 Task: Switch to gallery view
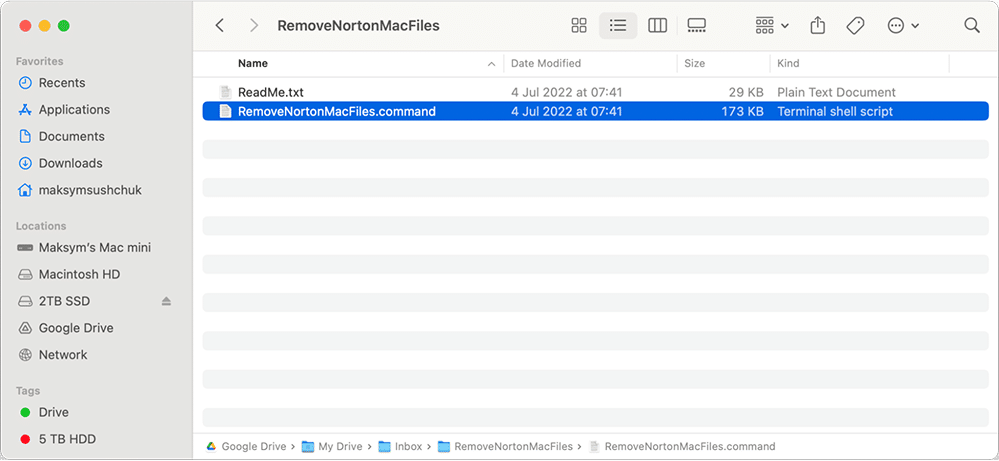click(x=696, y=25)
